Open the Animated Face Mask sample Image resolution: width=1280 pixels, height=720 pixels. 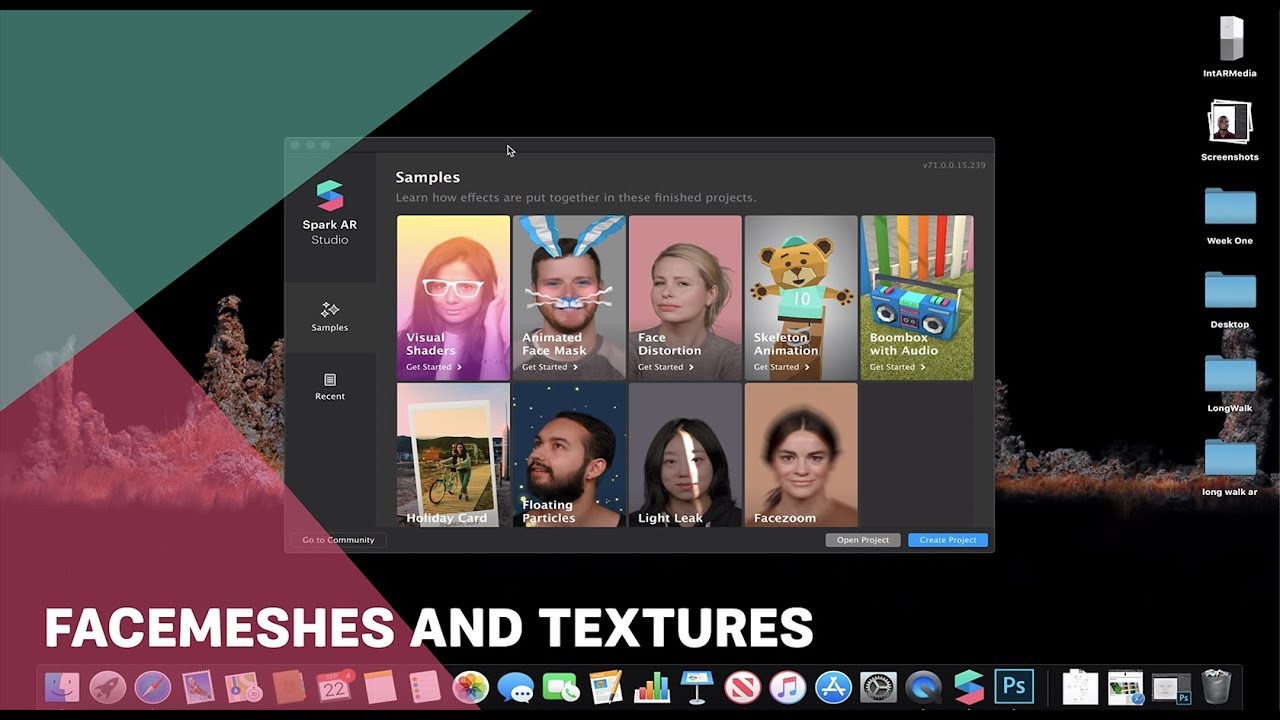coord(569,298)
